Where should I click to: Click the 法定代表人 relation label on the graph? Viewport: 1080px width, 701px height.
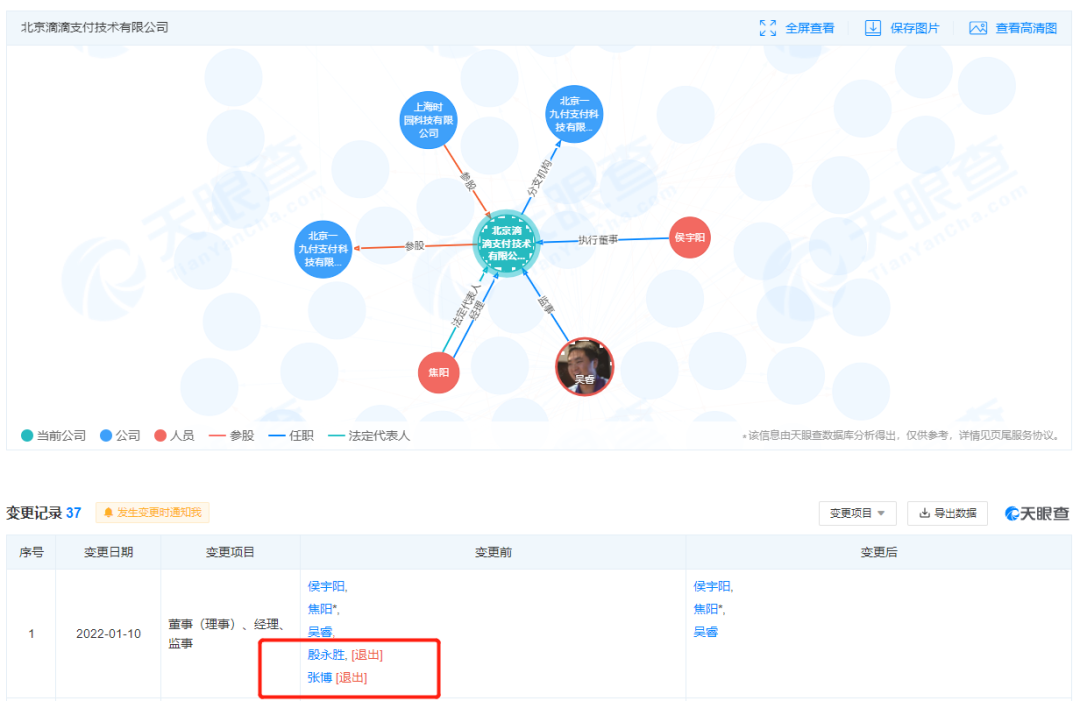[x=466, y=305]
